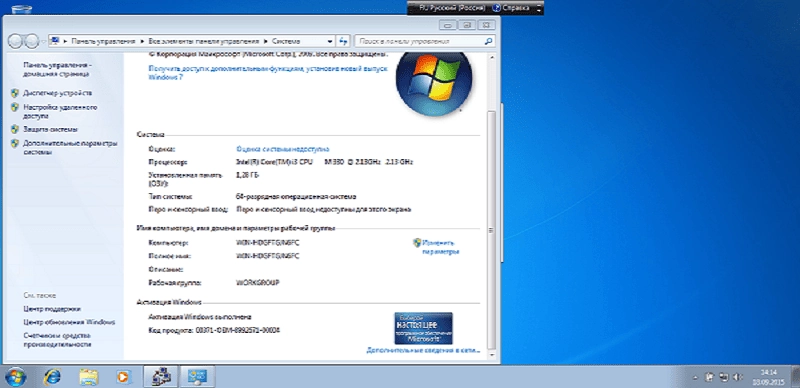This screenshot has width=800, height=388.
Task: Select the RU Русский (Россия) input language
Action: [451, 8]
